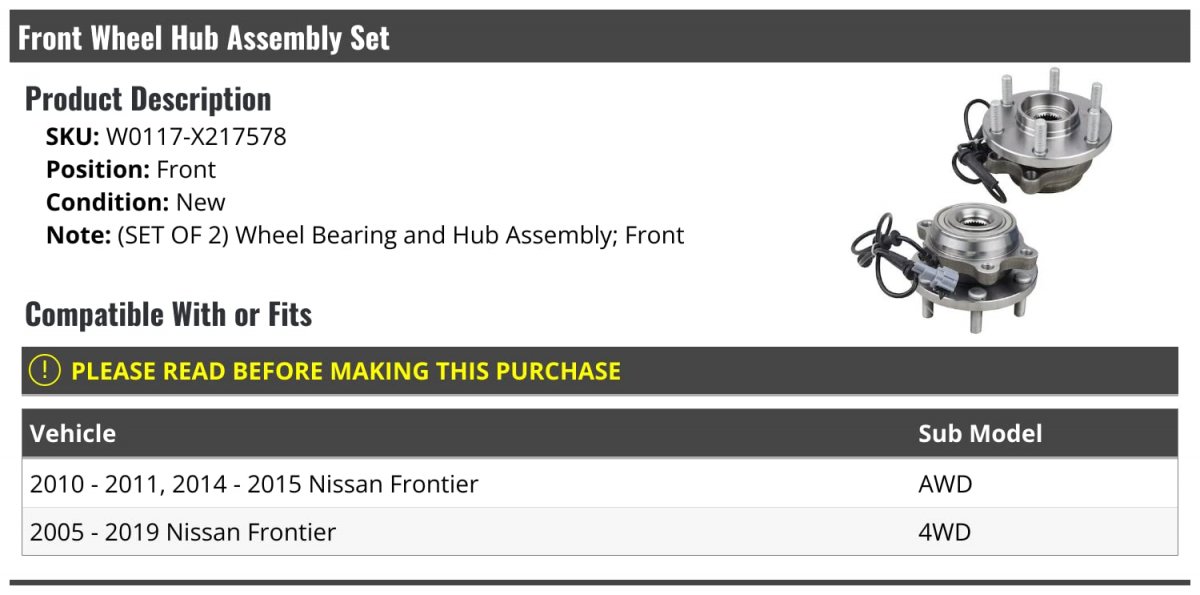Click the SKU number W0117-X217578
The image size is (1200, 595).
point(196,136)
